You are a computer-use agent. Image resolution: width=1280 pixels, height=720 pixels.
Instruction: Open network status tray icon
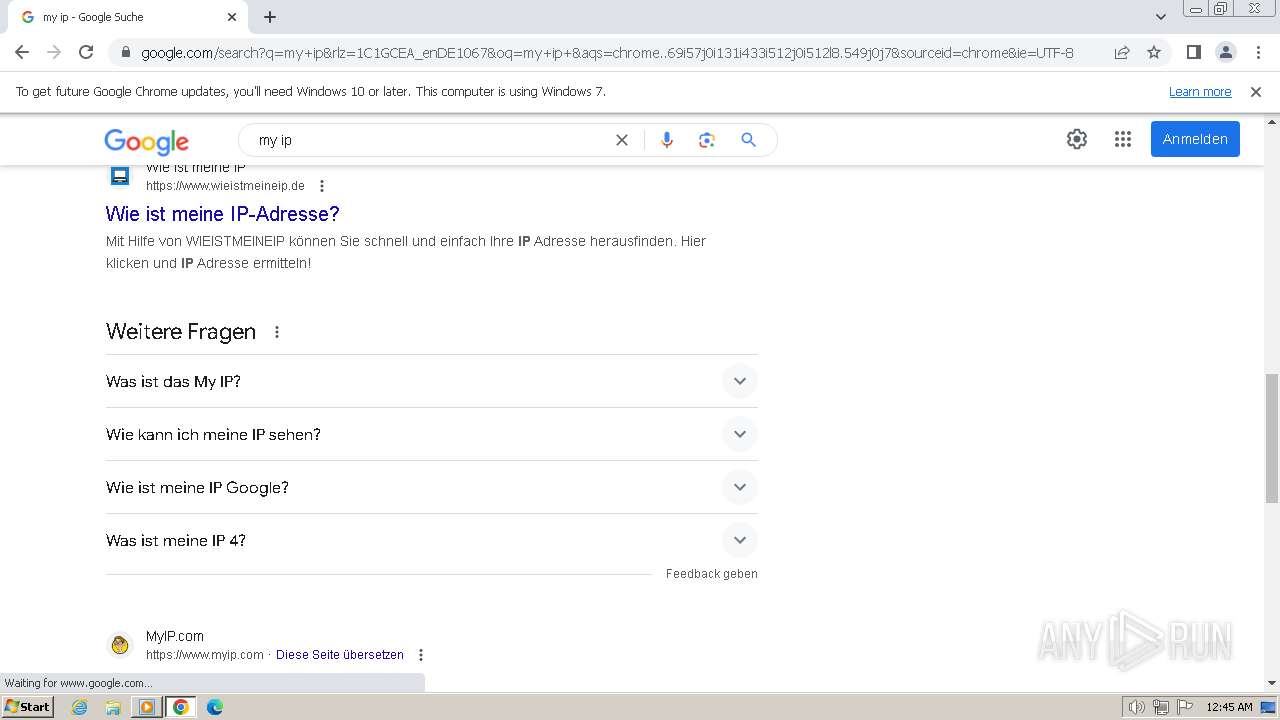pos(1160,707)
